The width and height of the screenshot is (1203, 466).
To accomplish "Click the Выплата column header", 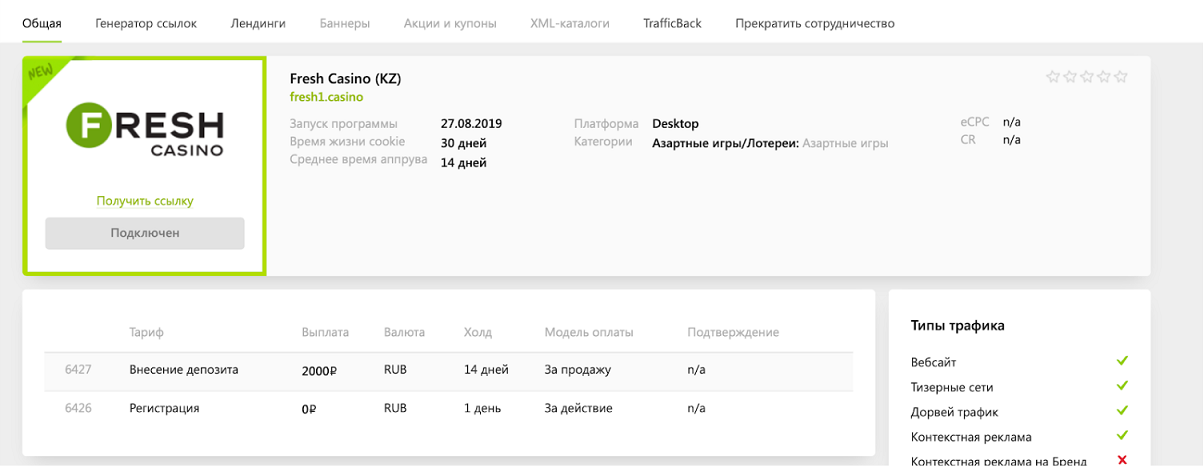I will coord(325,332).
